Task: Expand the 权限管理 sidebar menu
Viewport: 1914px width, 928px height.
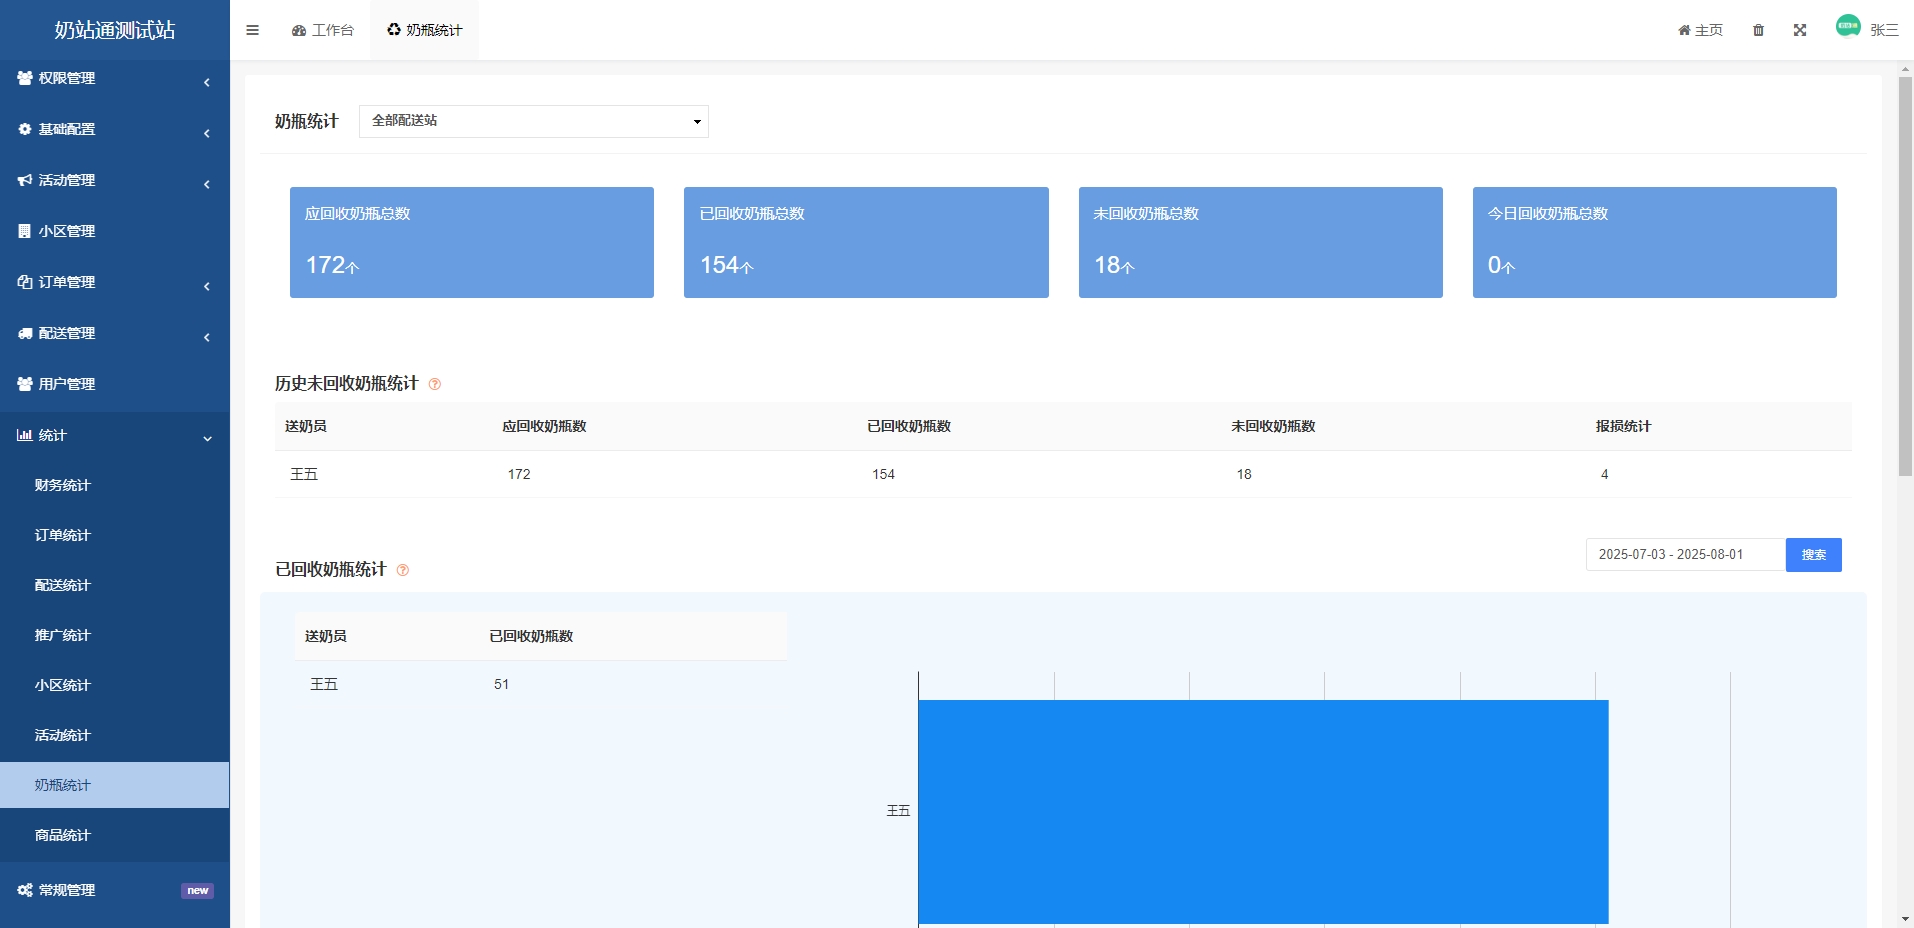Action: (x=114, y=78)
